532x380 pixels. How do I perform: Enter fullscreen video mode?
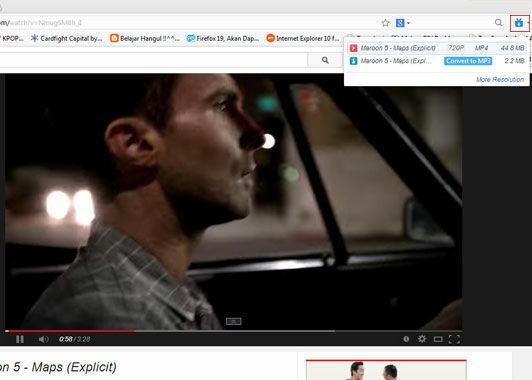(x=454, y=339)
